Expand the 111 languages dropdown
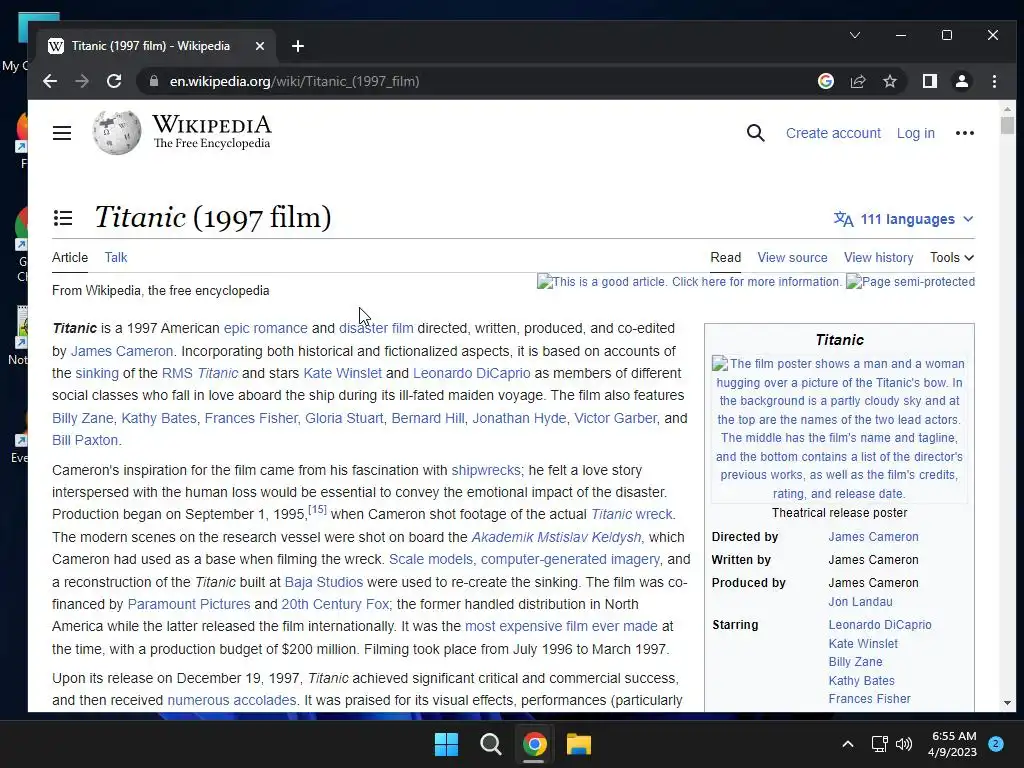This screenshot has height=768, width=1024. 904,219
